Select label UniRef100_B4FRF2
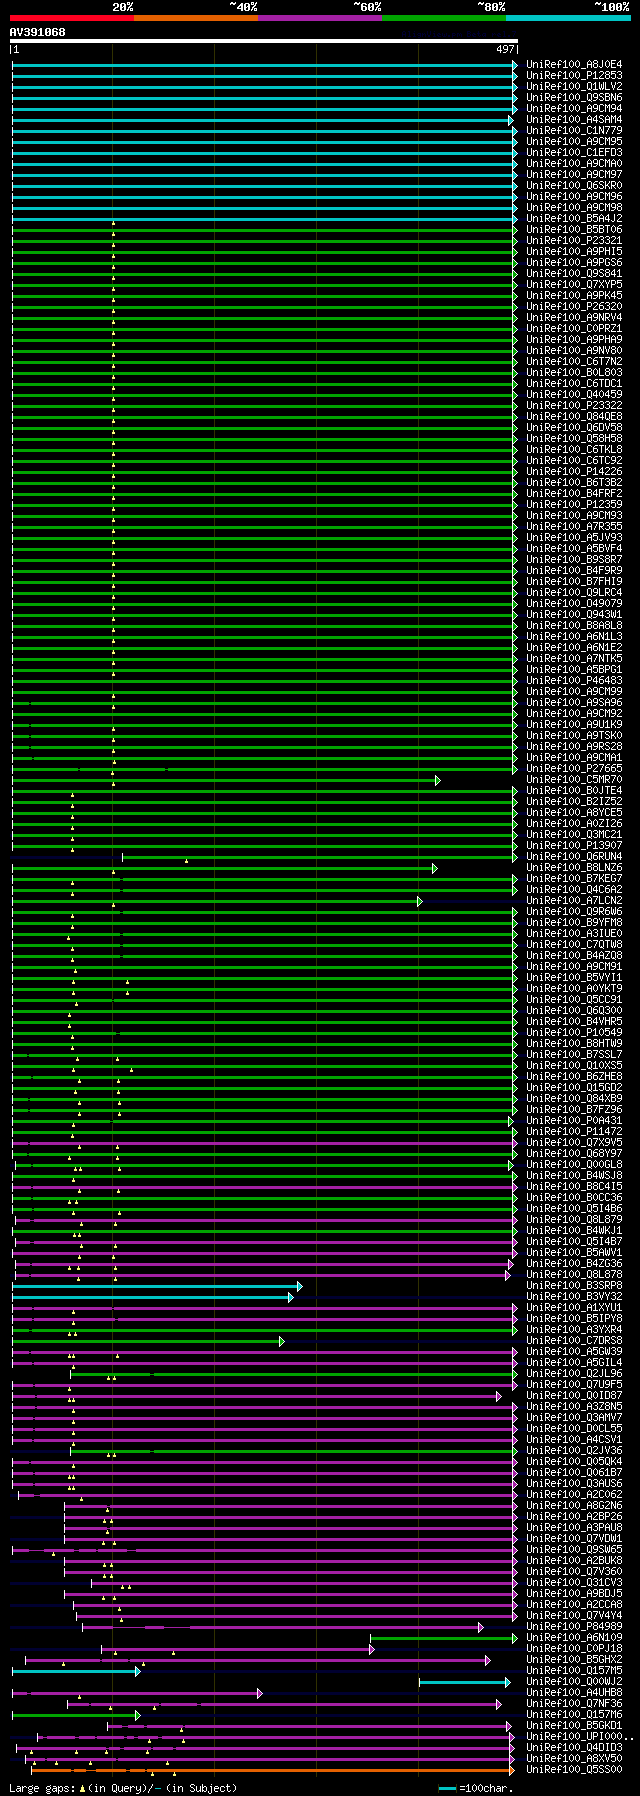 coord(574,494)
